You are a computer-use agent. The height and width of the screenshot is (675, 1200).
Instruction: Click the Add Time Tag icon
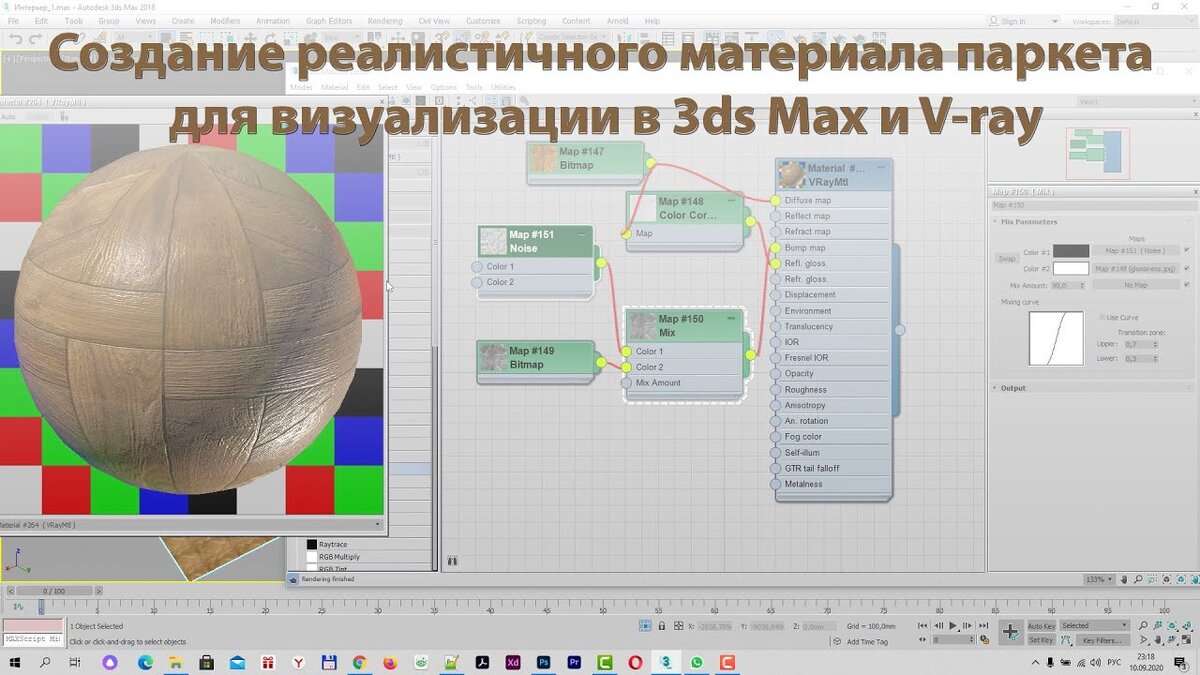coord(835,640)
